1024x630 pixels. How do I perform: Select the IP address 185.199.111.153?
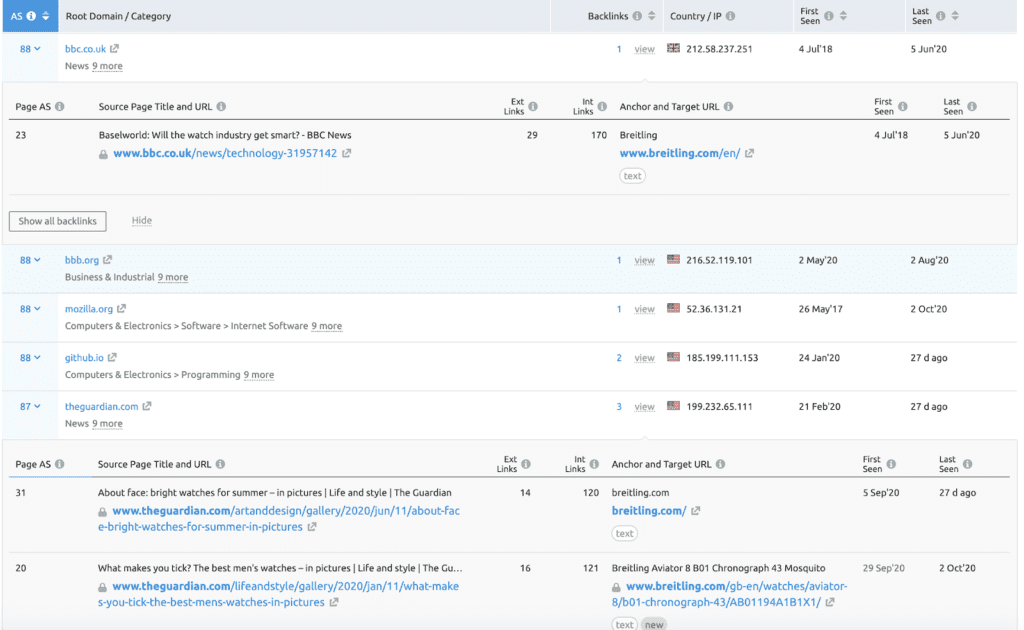point(722,358)
